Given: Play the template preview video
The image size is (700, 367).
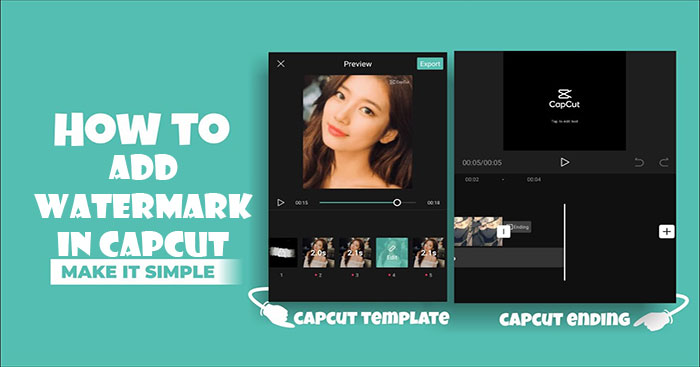Looking at the screenshot, I should 280,203.
